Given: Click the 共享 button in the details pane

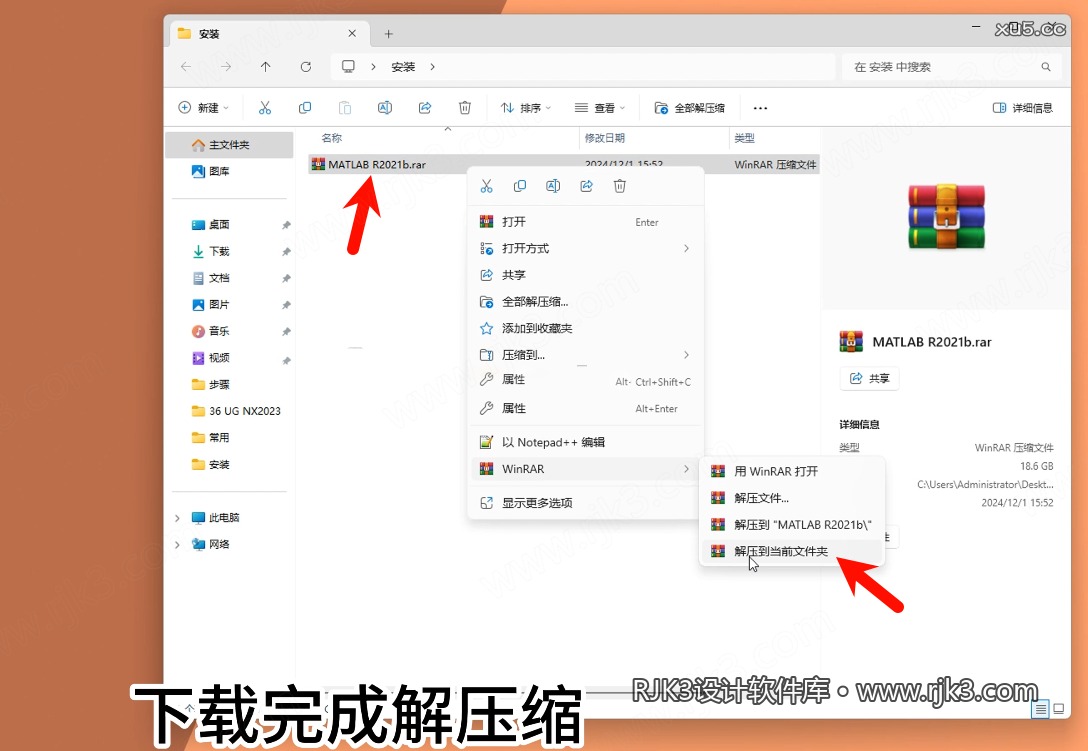Looking at the screenshot, I should click(869, 378).
